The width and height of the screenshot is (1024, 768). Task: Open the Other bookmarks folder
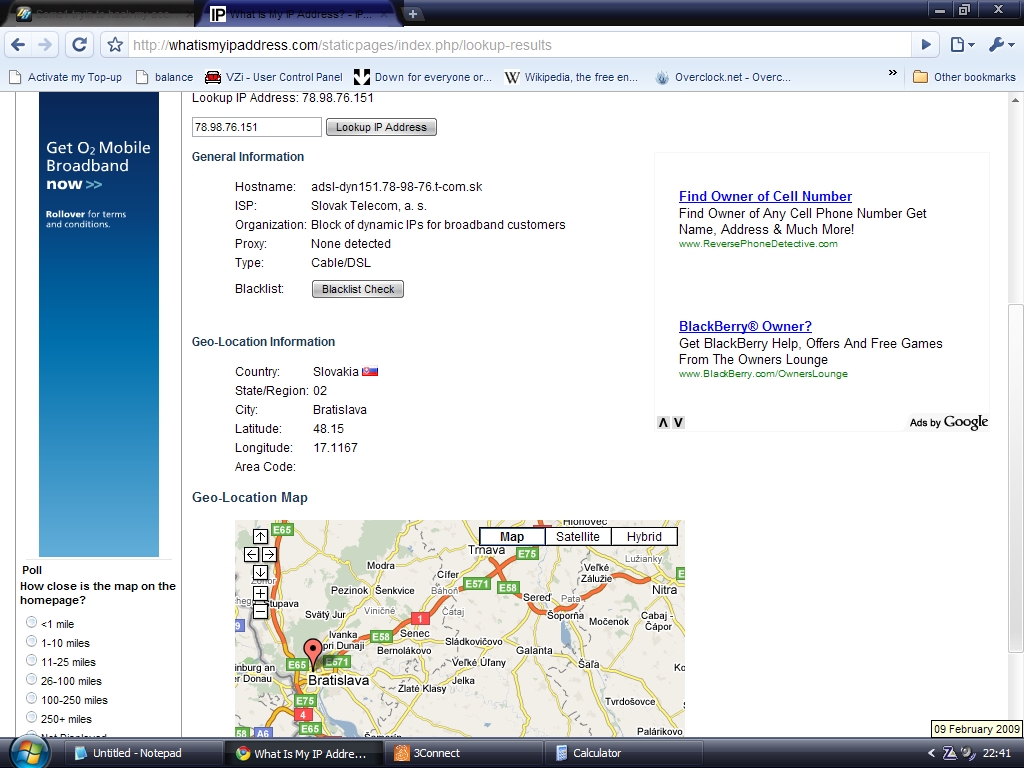964,77
